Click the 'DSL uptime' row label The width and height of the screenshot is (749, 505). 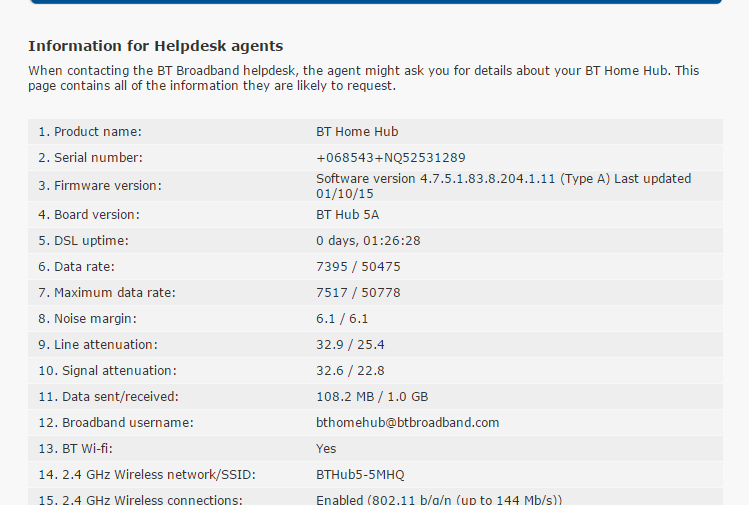click(84, 240)
